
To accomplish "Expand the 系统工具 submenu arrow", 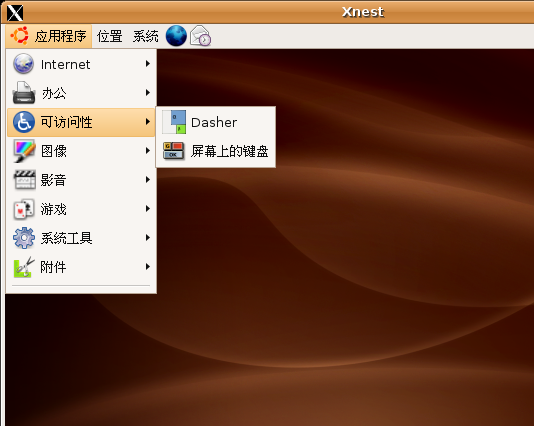I will tap(147, 238).
